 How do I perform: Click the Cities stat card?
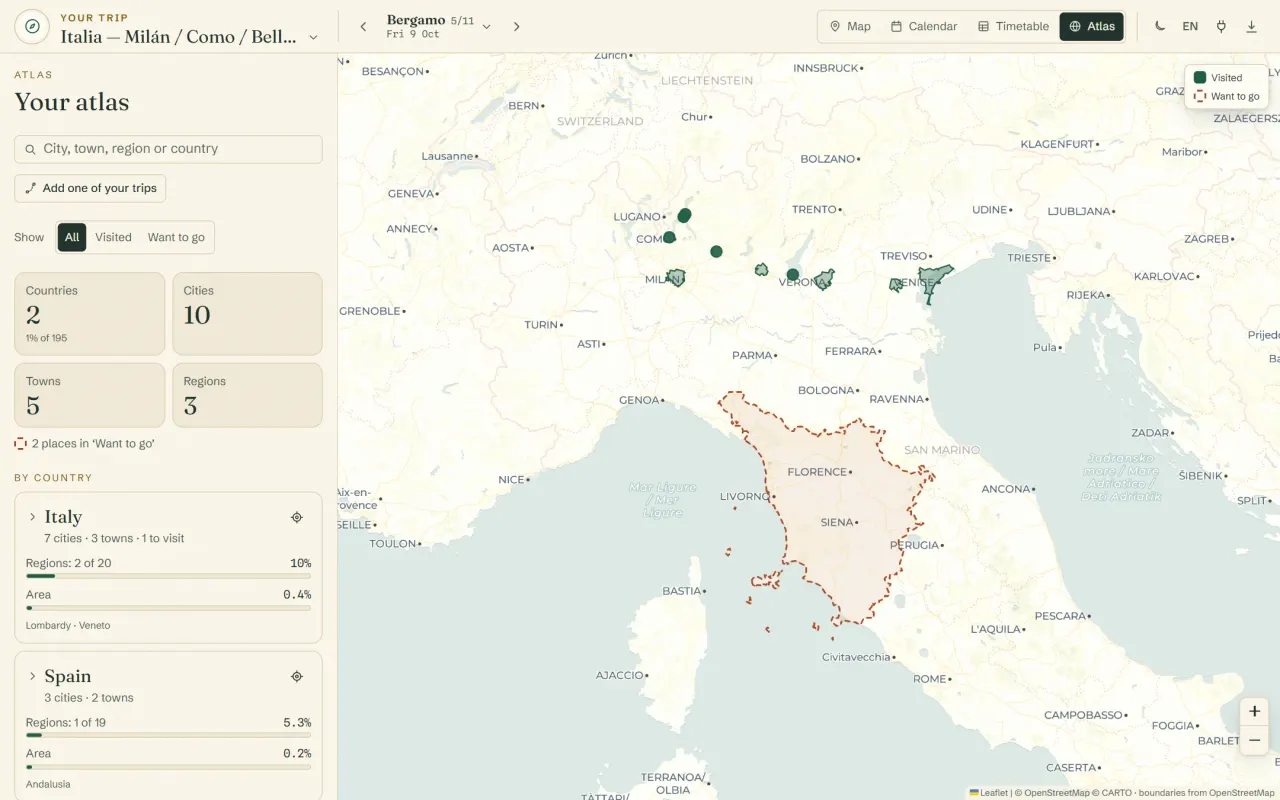[x=247, y=314]
